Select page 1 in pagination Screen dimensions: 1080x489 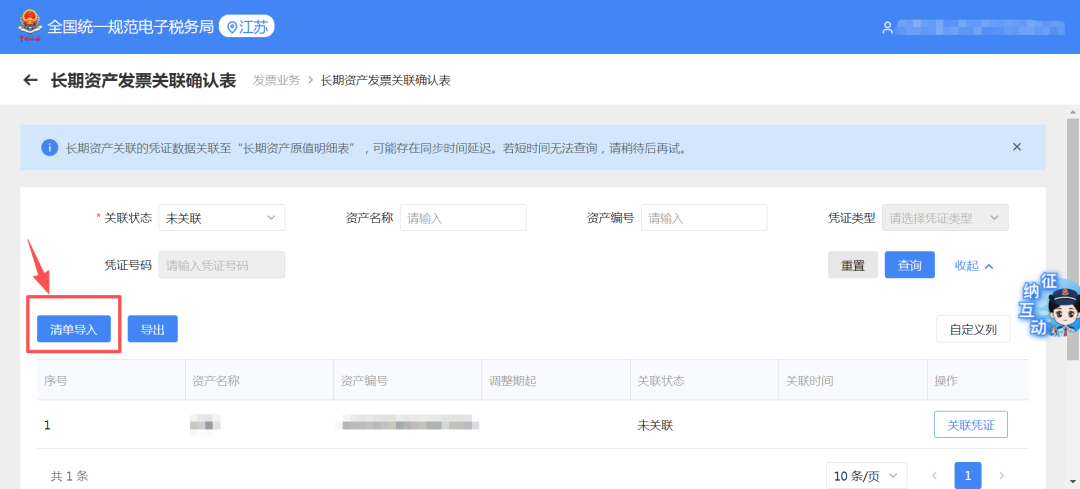pos(968,475)
